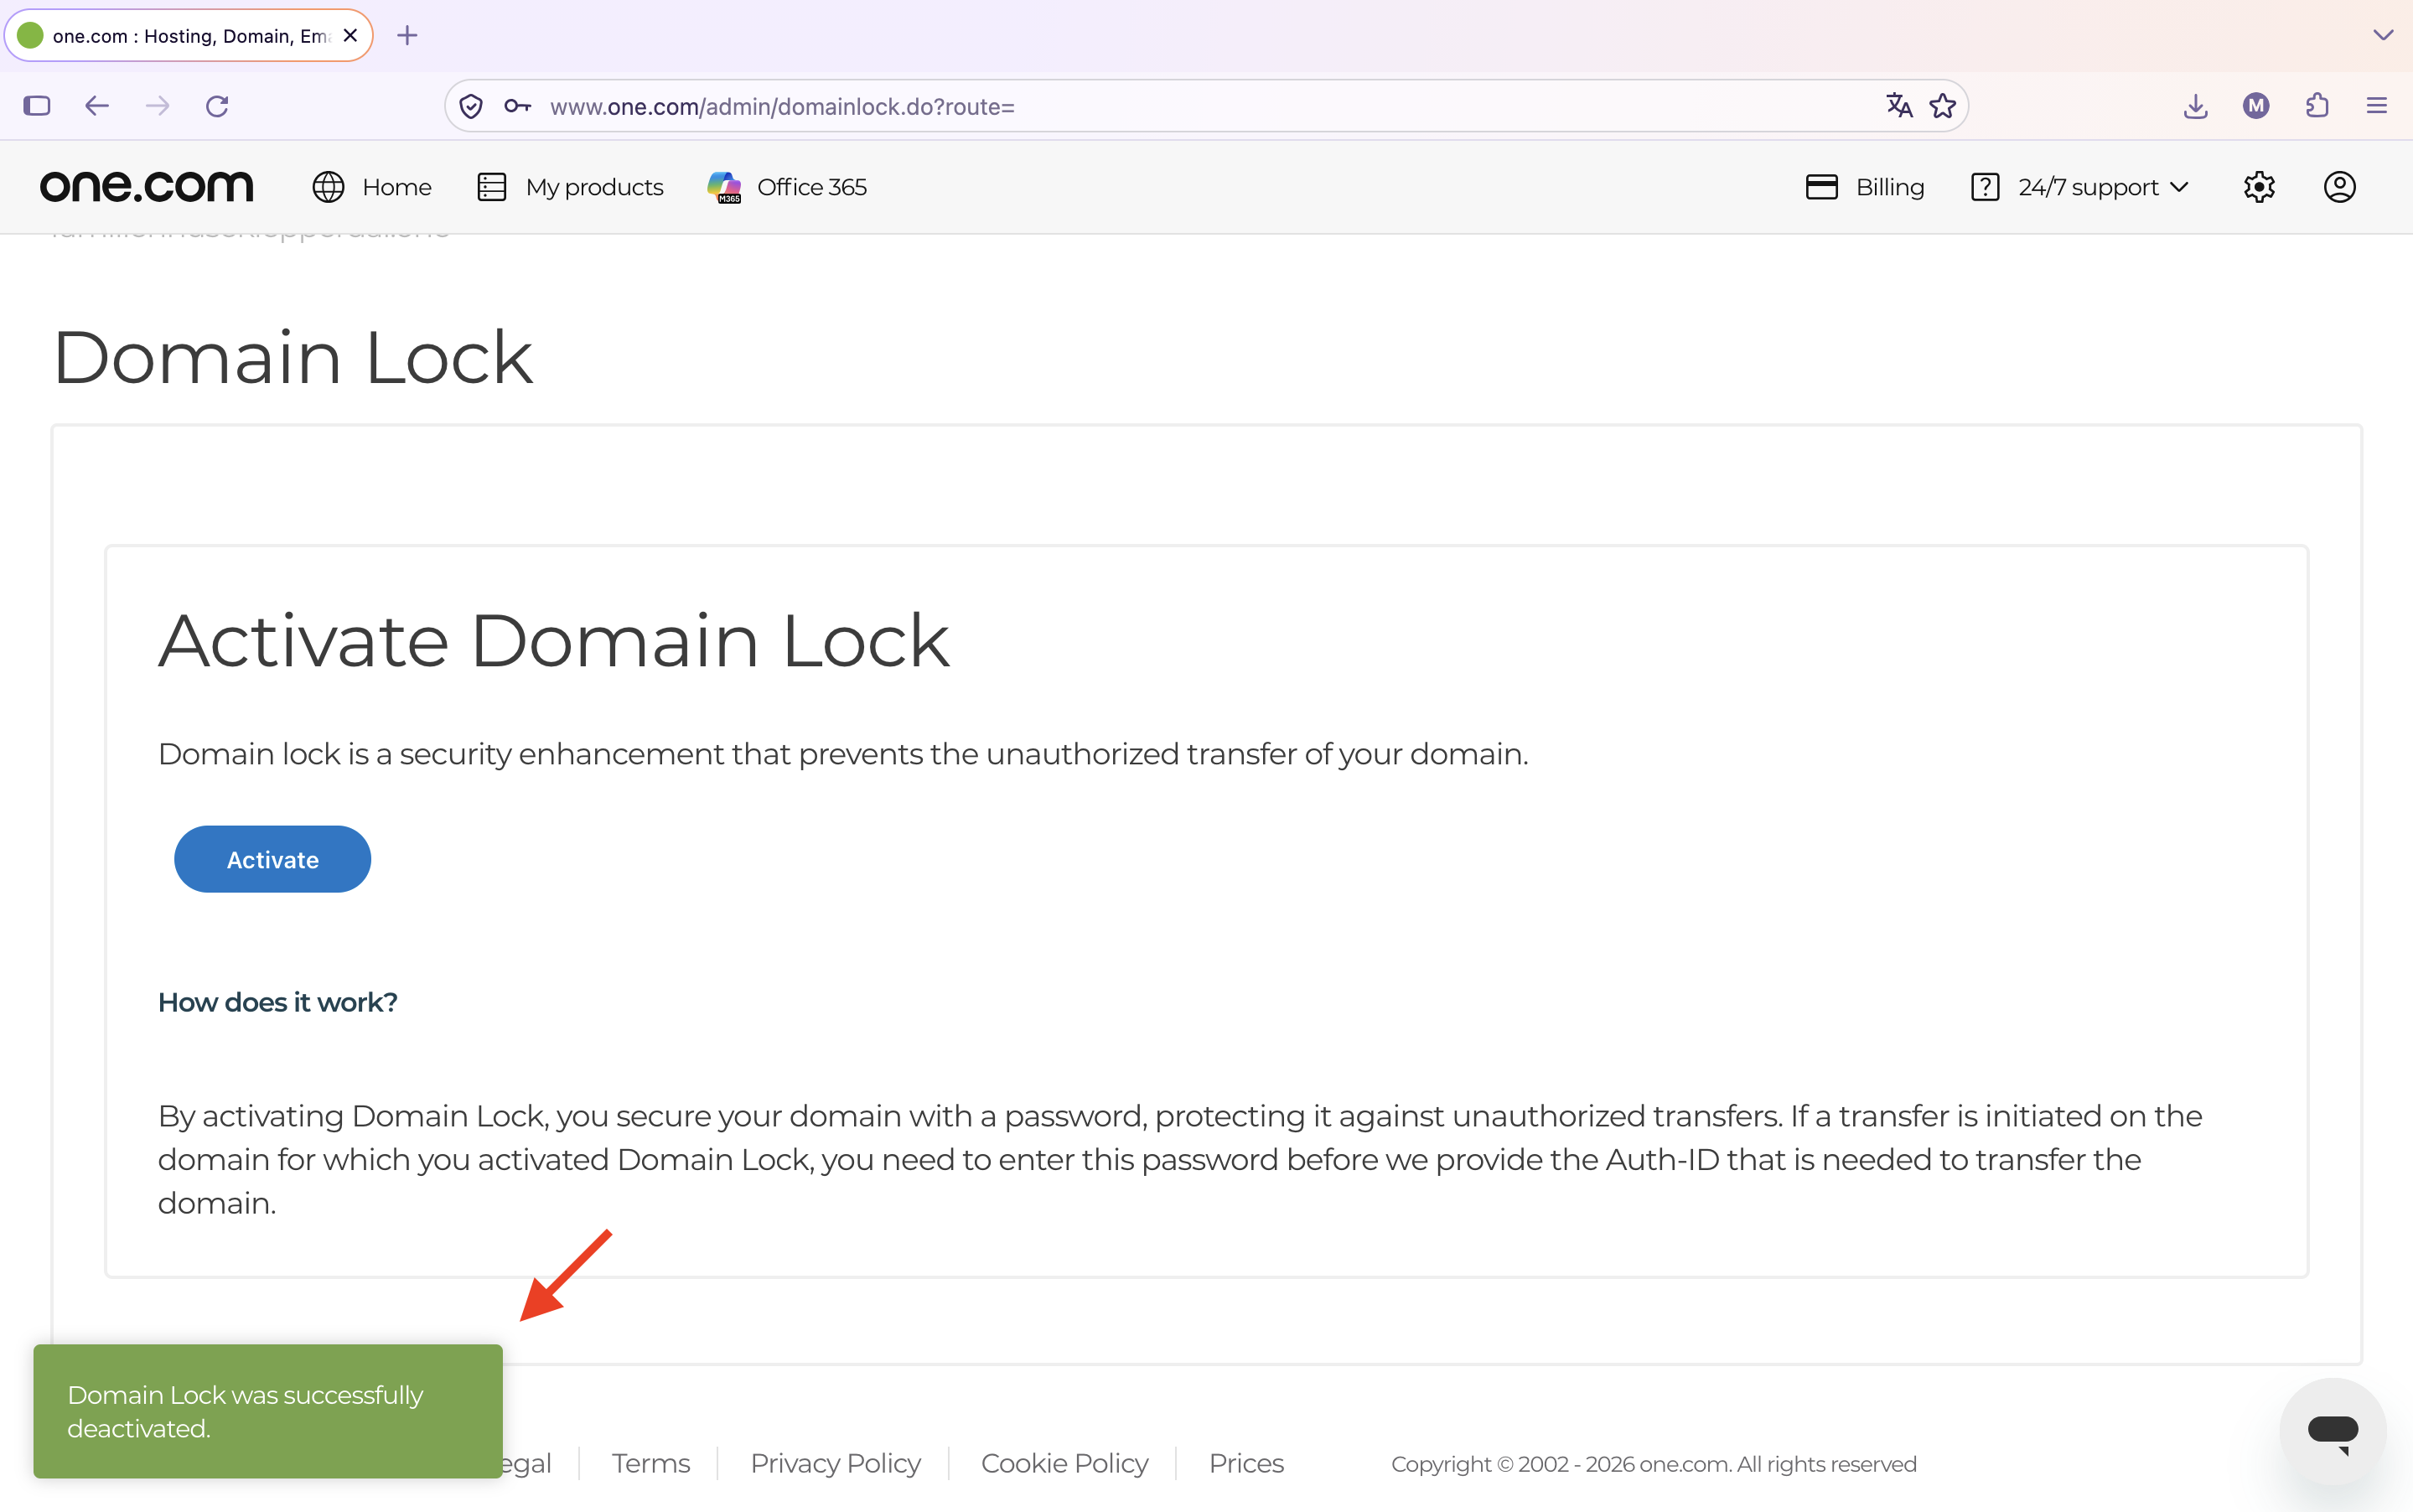Close the one.com browser tab
The height and width of the screenshot is (1512, 2413).
coord(350,35)
